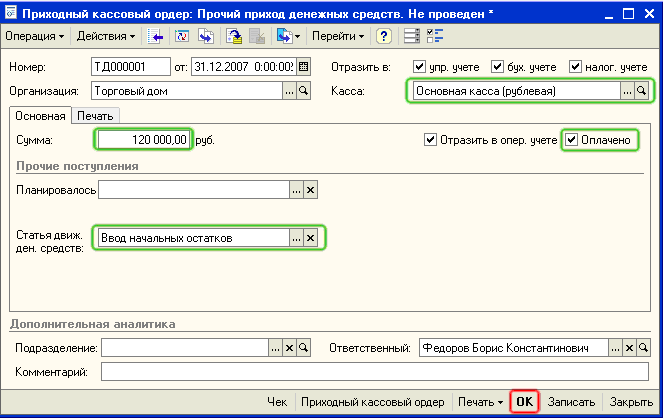Toggle the Оплачено checkbox
The width and height of the screenshot is (663, 418).
coord(571,140)
